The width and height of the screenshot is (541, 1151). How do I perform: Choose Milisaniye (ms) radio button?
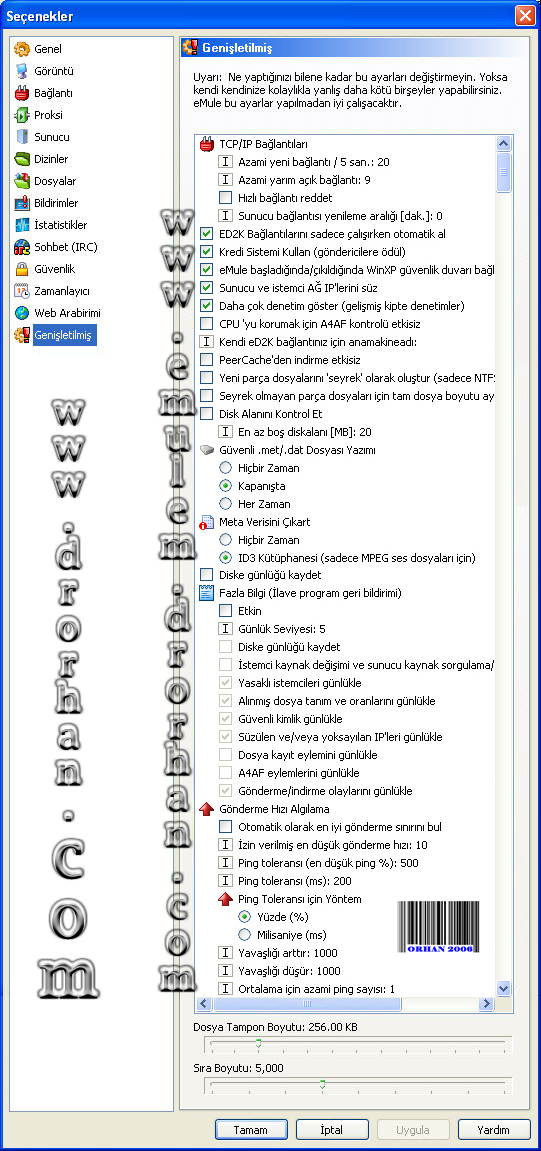pos(244,935)
